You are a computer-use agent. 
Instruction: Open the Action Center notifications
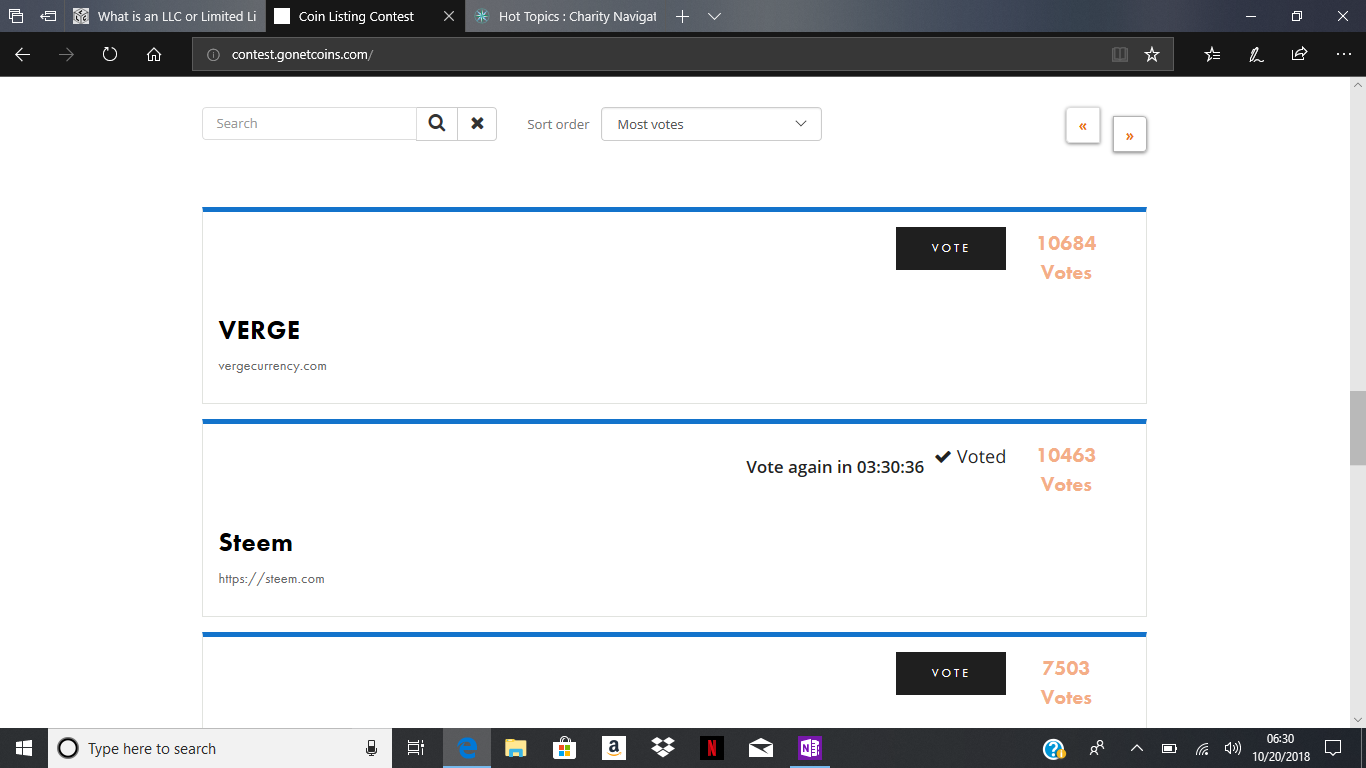[1332, 748]
